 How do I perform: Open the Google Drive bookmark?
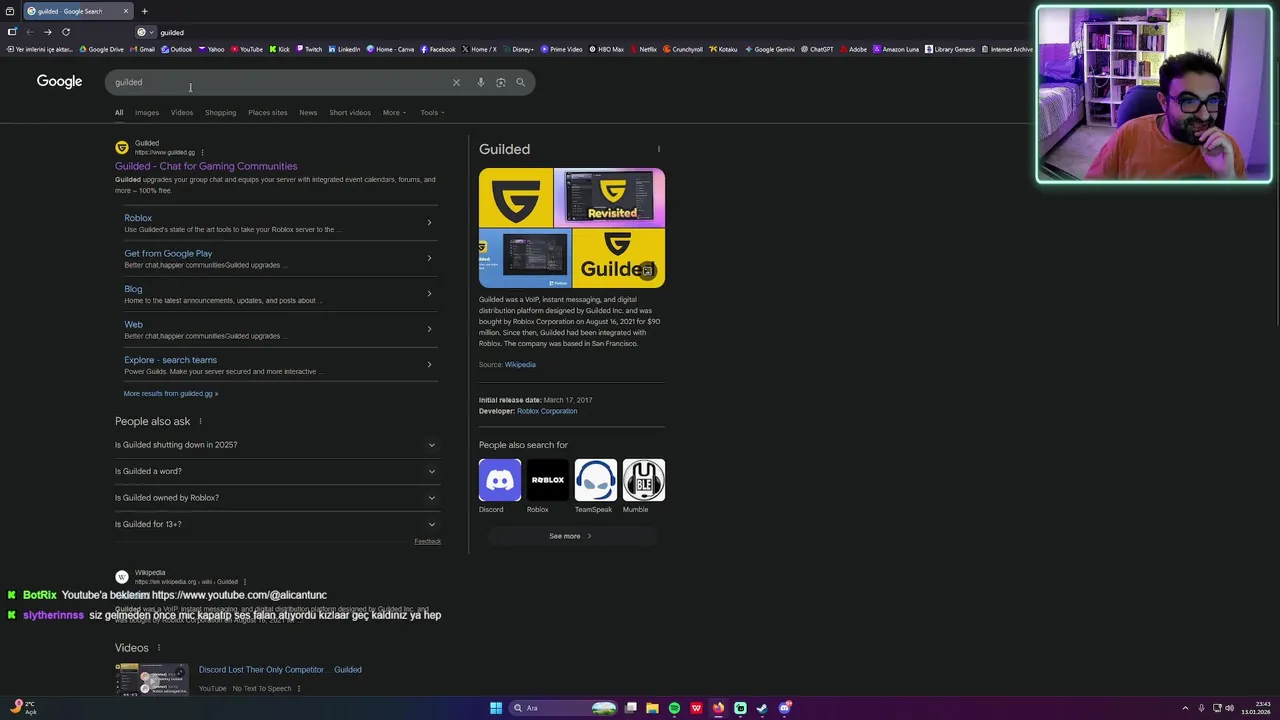click(x=101, y=49)
